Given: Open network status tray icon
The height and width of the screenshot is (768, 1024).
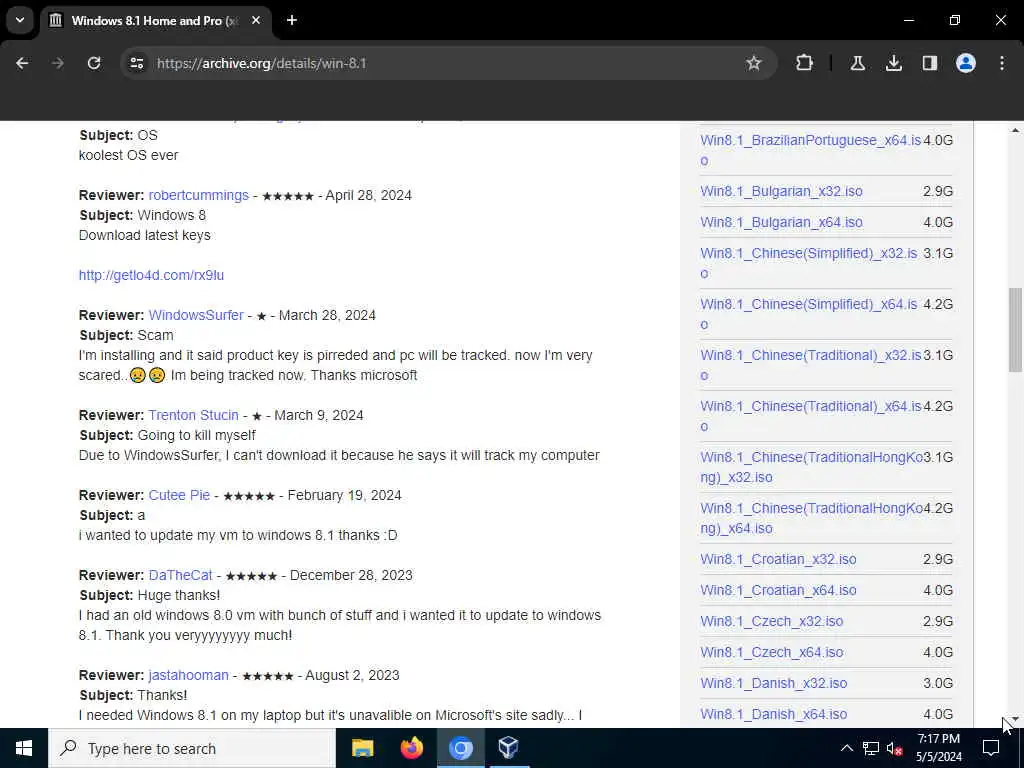Looking at the screenshot, I should coord(871,748).
